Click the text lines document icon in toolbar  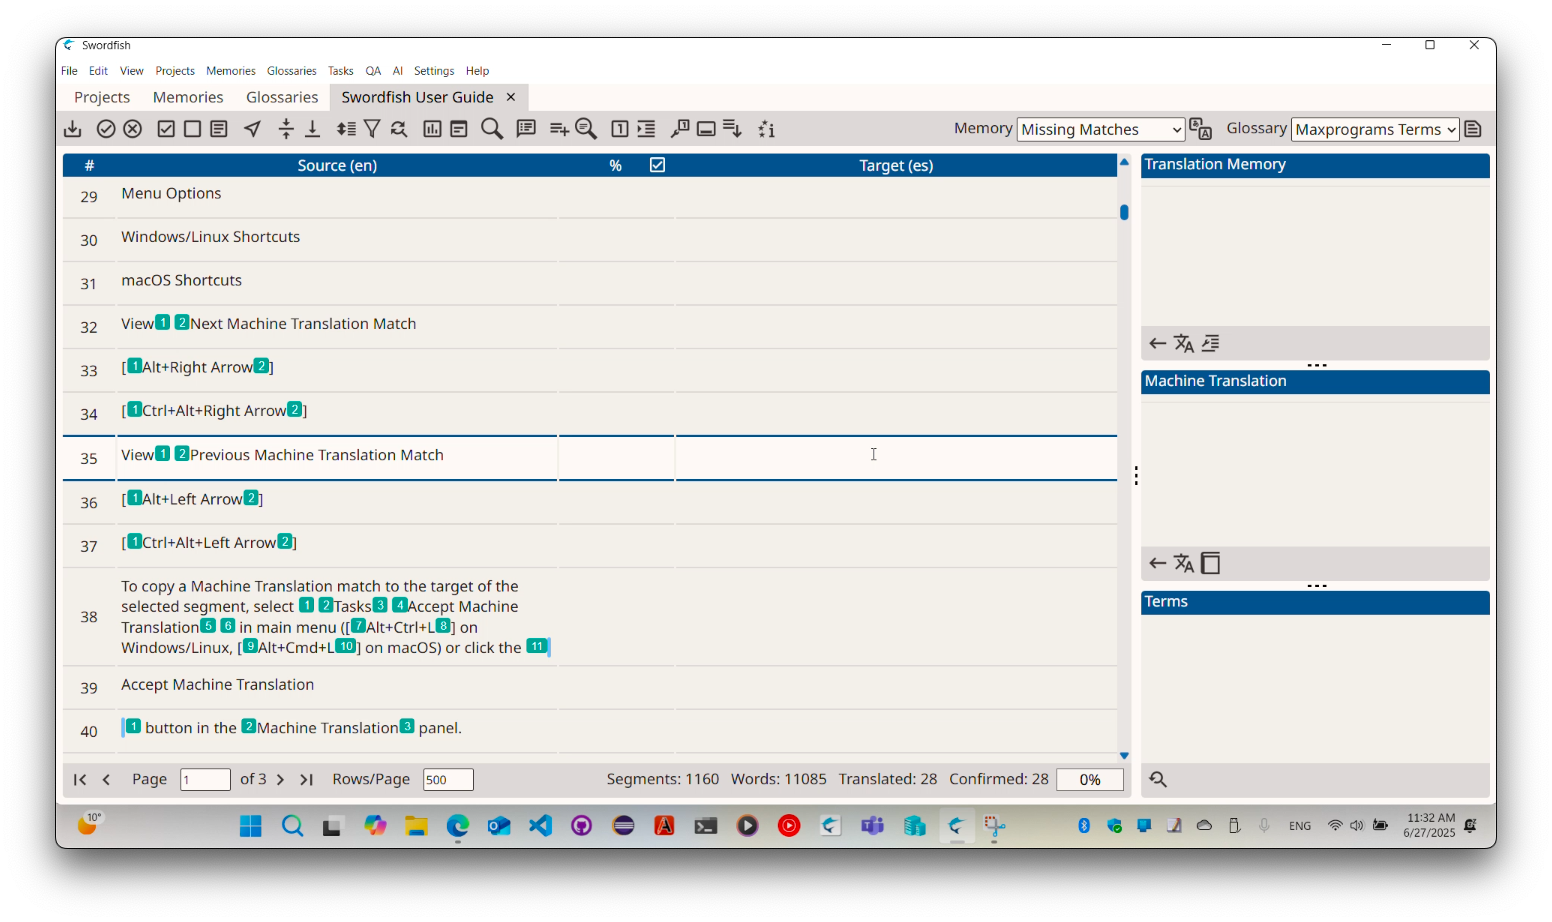[x=219, y=129]
